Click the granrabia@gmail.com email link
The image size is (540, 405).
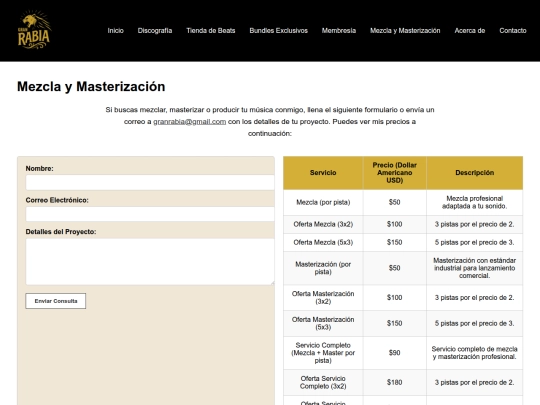tap(189, 122)
